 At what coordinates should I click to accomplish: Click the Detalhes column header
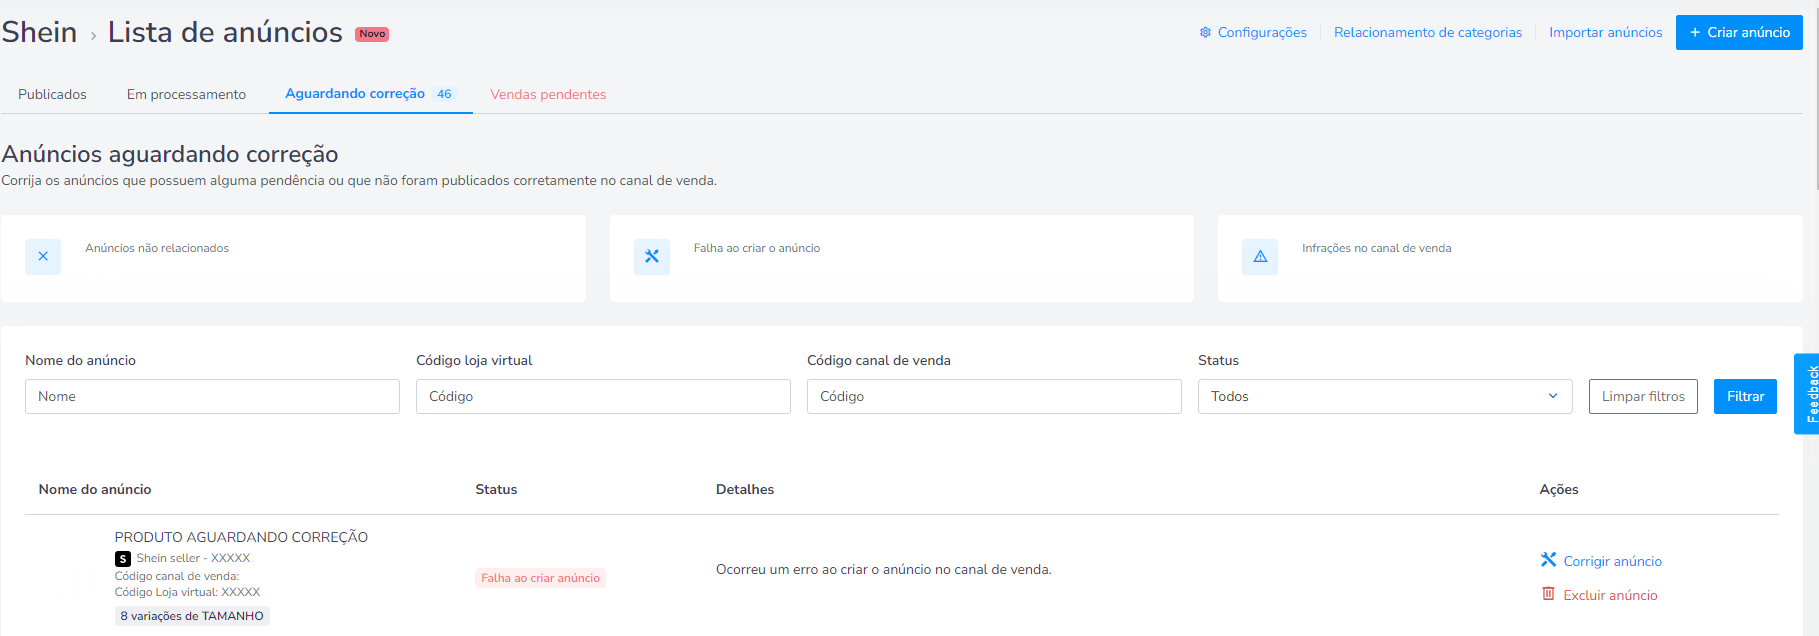coord(745,490)
